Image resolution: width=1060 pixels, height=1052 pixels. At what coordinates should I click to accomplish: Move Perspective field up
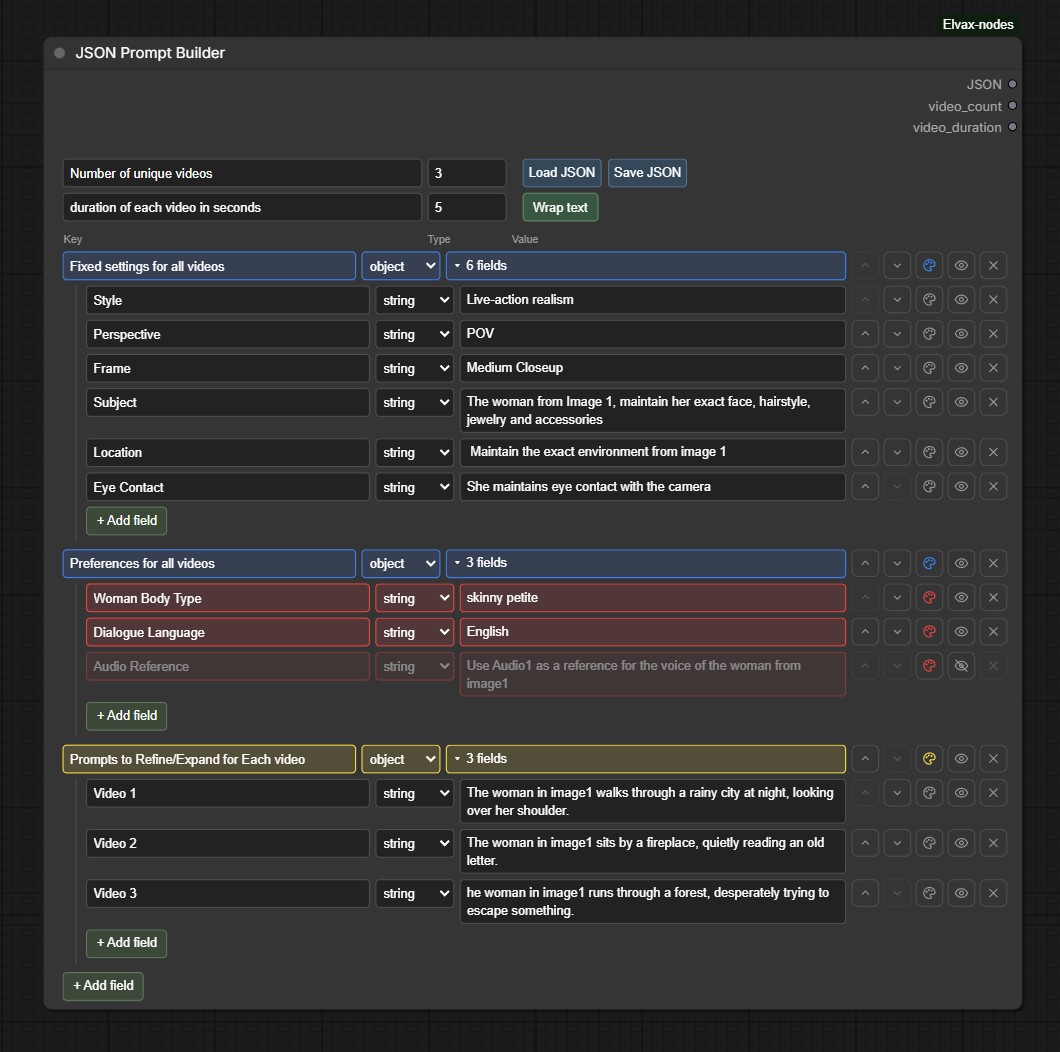[x=865, y=333]
